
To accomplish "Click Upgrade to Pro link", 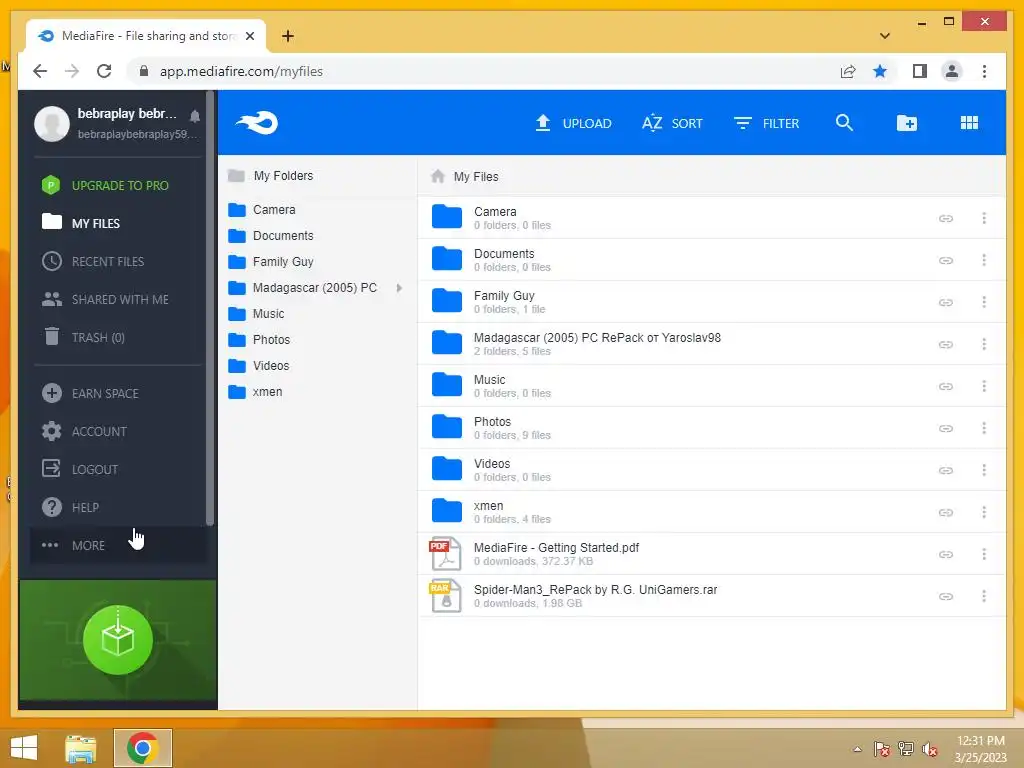I will (118, 185).
